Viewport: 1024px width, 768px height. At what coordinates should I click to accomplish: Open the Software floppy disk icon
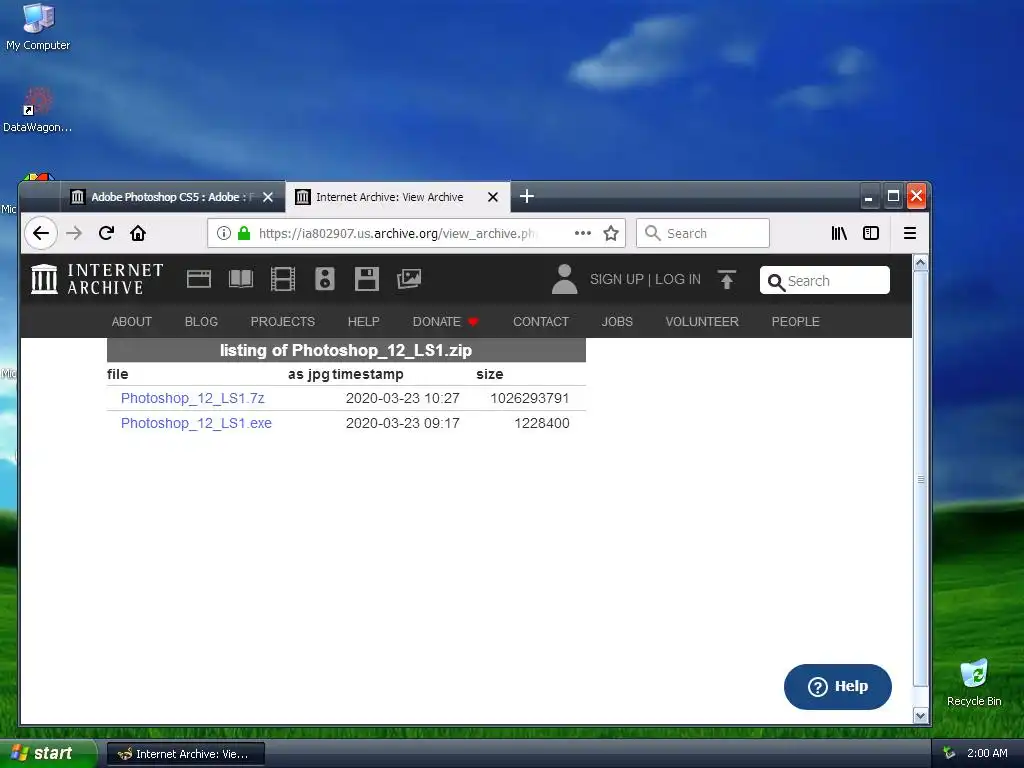point(366,279)
